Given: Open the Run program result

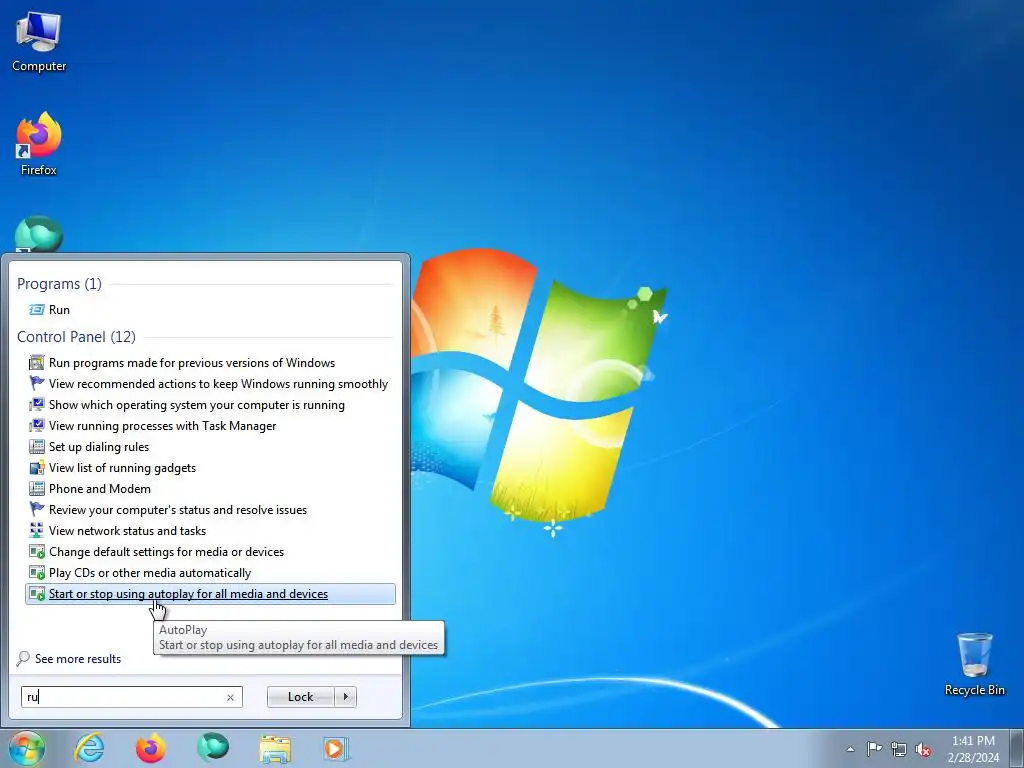Looking at the screenshot, I should [210, 310].
